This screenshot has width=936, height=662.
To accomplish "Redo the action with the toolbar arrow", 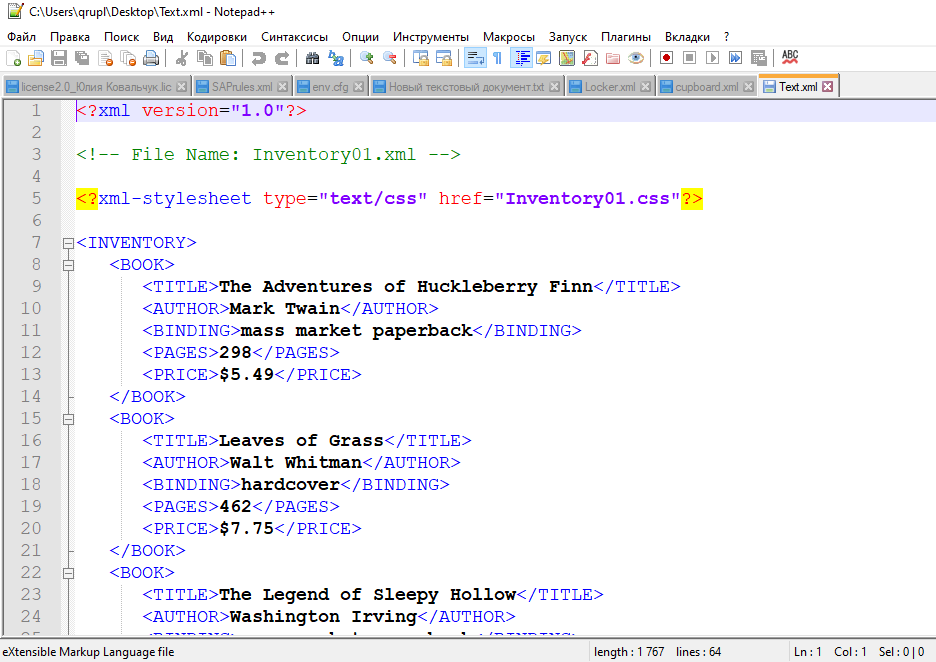I will tap(282, 58).
